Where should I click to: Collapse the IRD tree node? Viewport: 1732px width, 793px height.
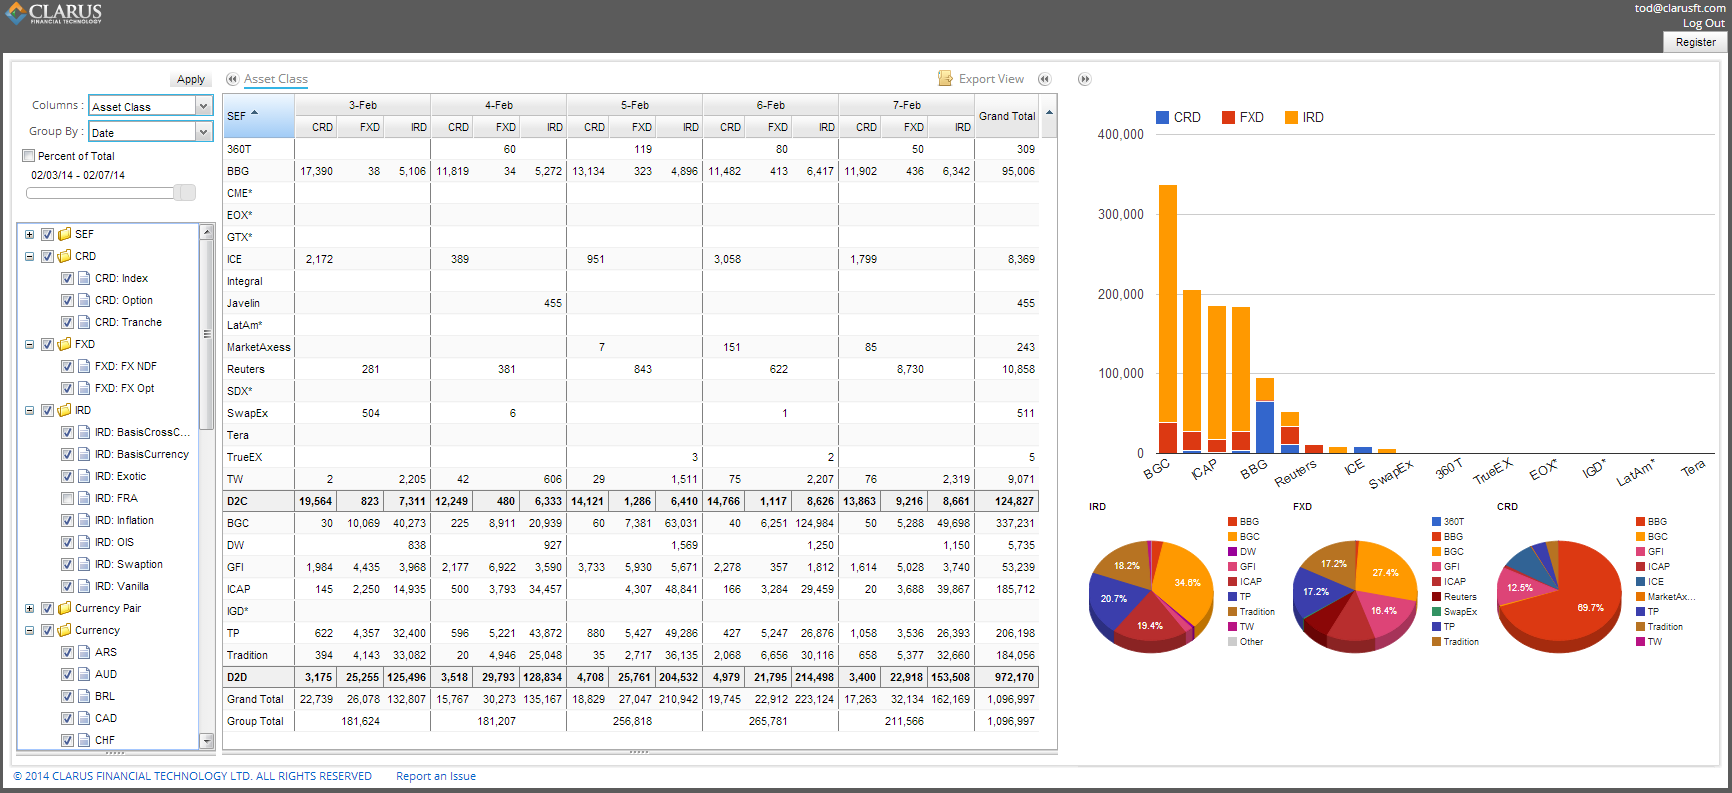point(29,410)
